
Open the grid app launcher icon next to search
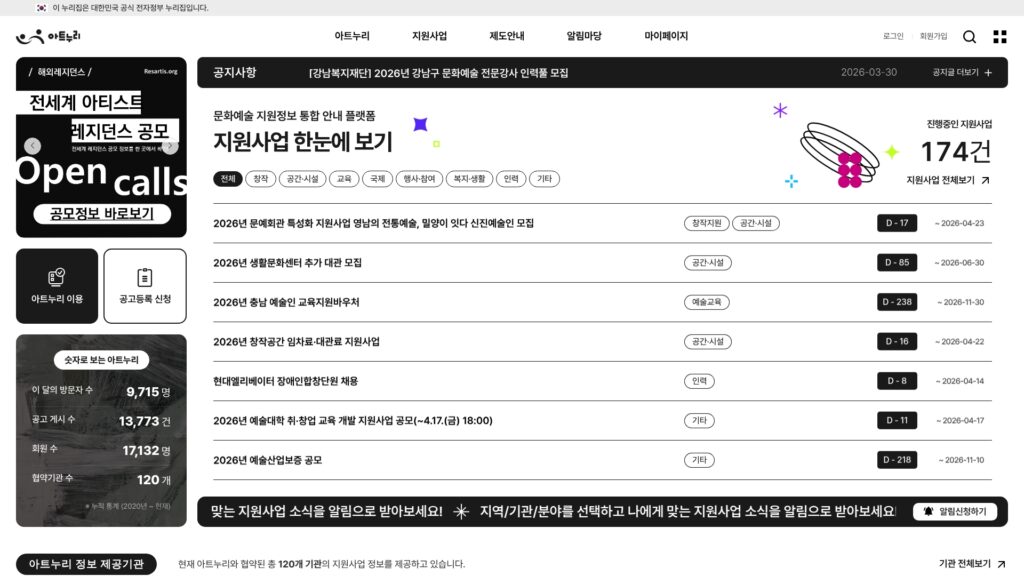[x=999, y=36]
